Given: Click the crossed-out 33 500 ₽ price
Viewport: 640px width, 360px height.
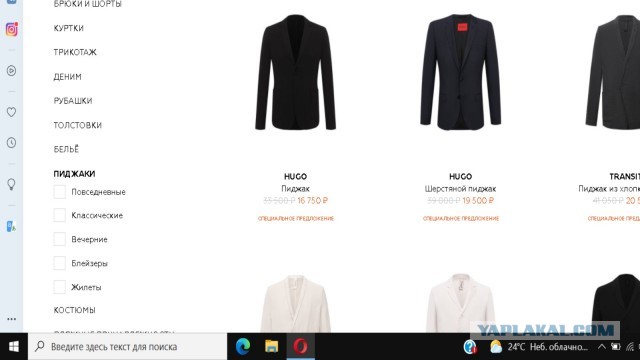Looking at the screenshot, I should coord(279,201).
